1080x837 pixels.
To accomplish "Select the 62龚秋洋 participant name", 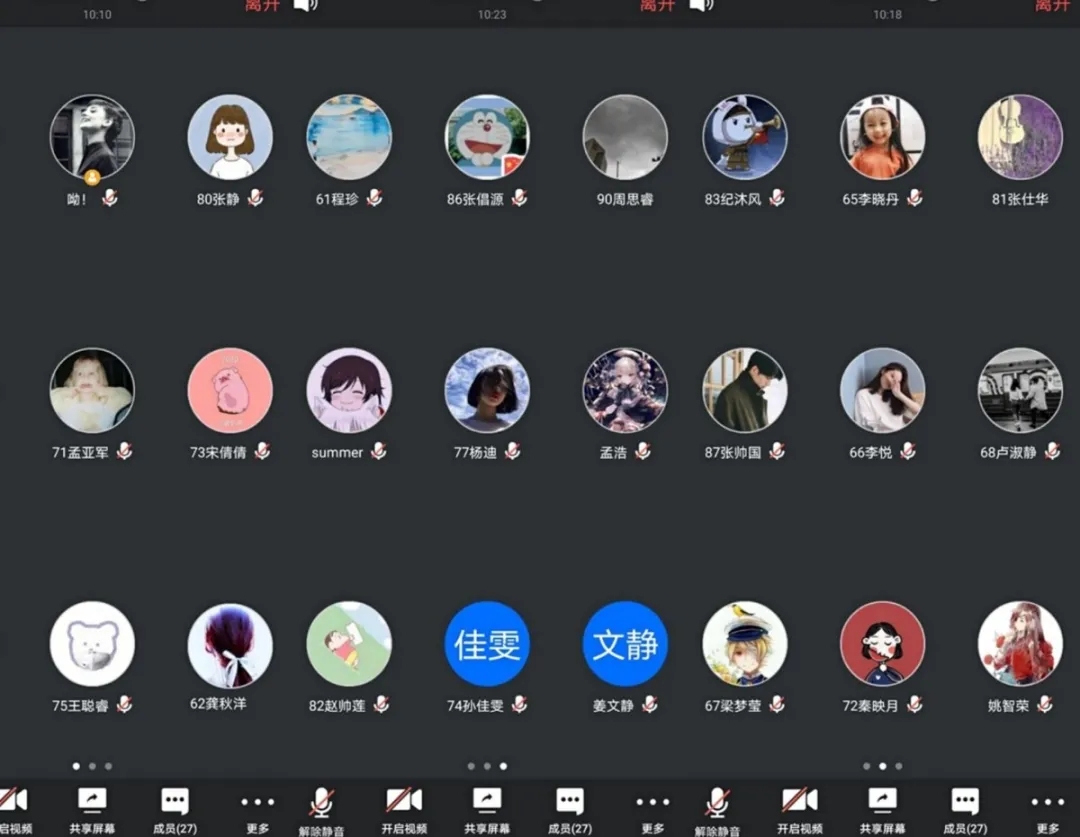I will coord(218,703).
